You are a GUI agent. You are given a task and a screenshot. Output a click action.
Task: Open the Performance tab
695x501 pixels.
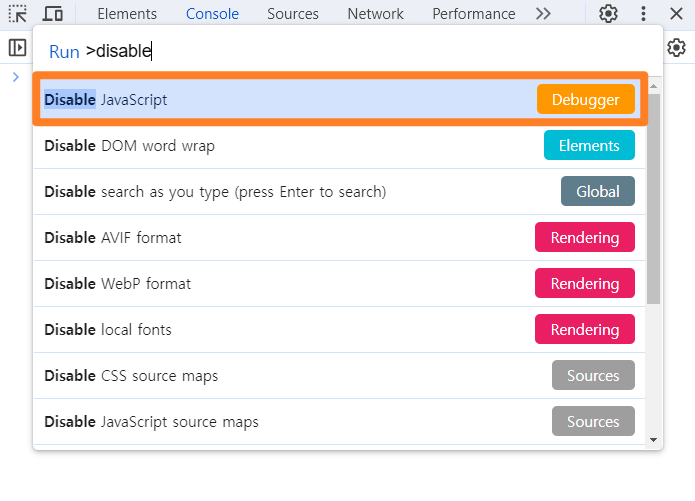[474, 14]
